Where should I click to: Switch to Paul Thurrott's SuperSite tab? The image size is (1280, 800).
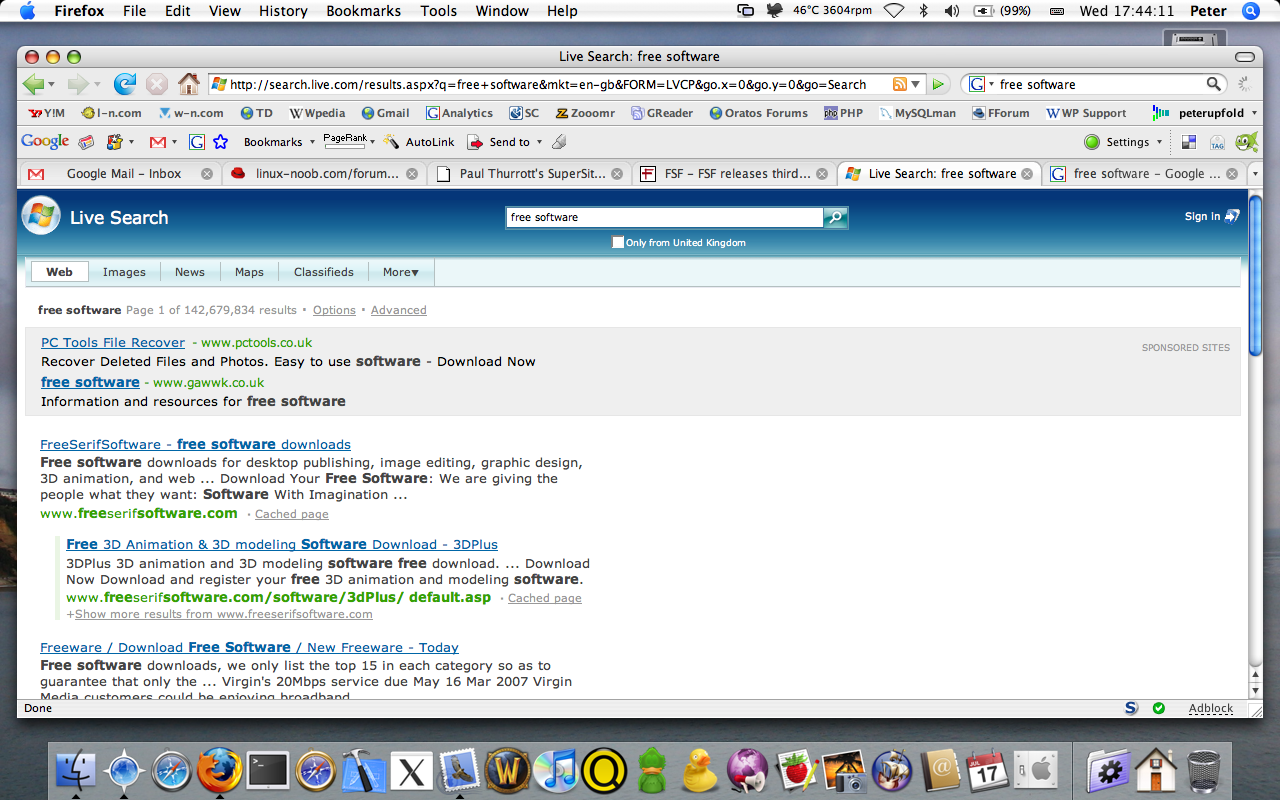coord(531,173)
